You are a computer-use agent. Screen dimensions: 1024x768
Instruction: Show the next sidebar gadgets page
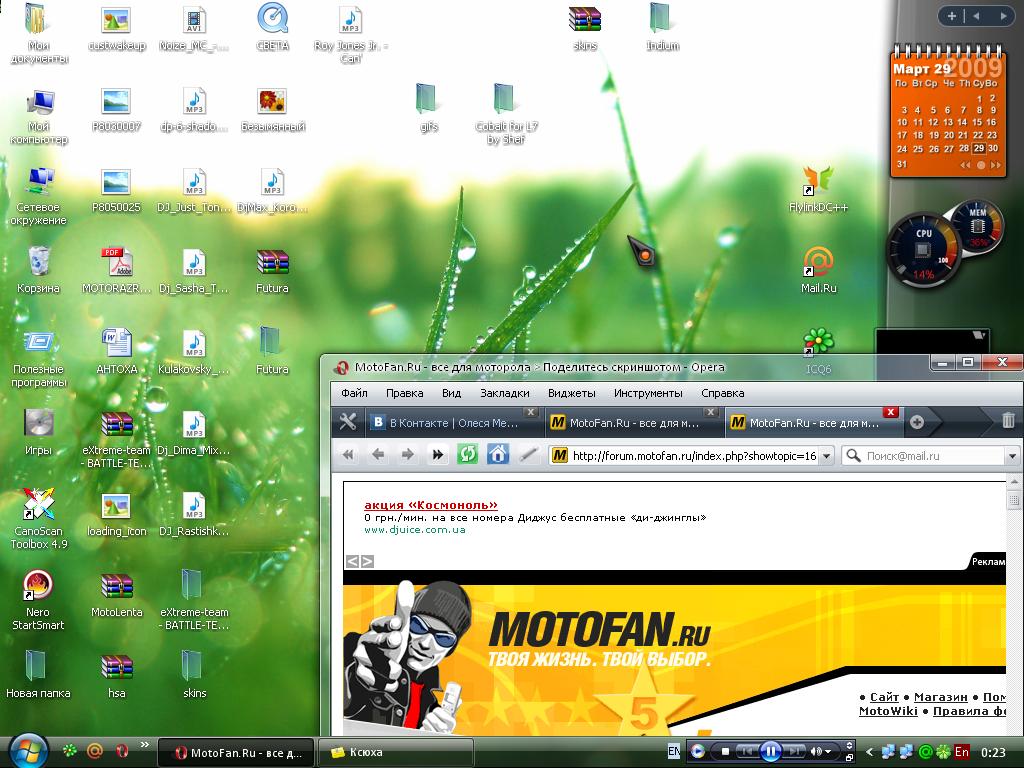click(1003, 16)
